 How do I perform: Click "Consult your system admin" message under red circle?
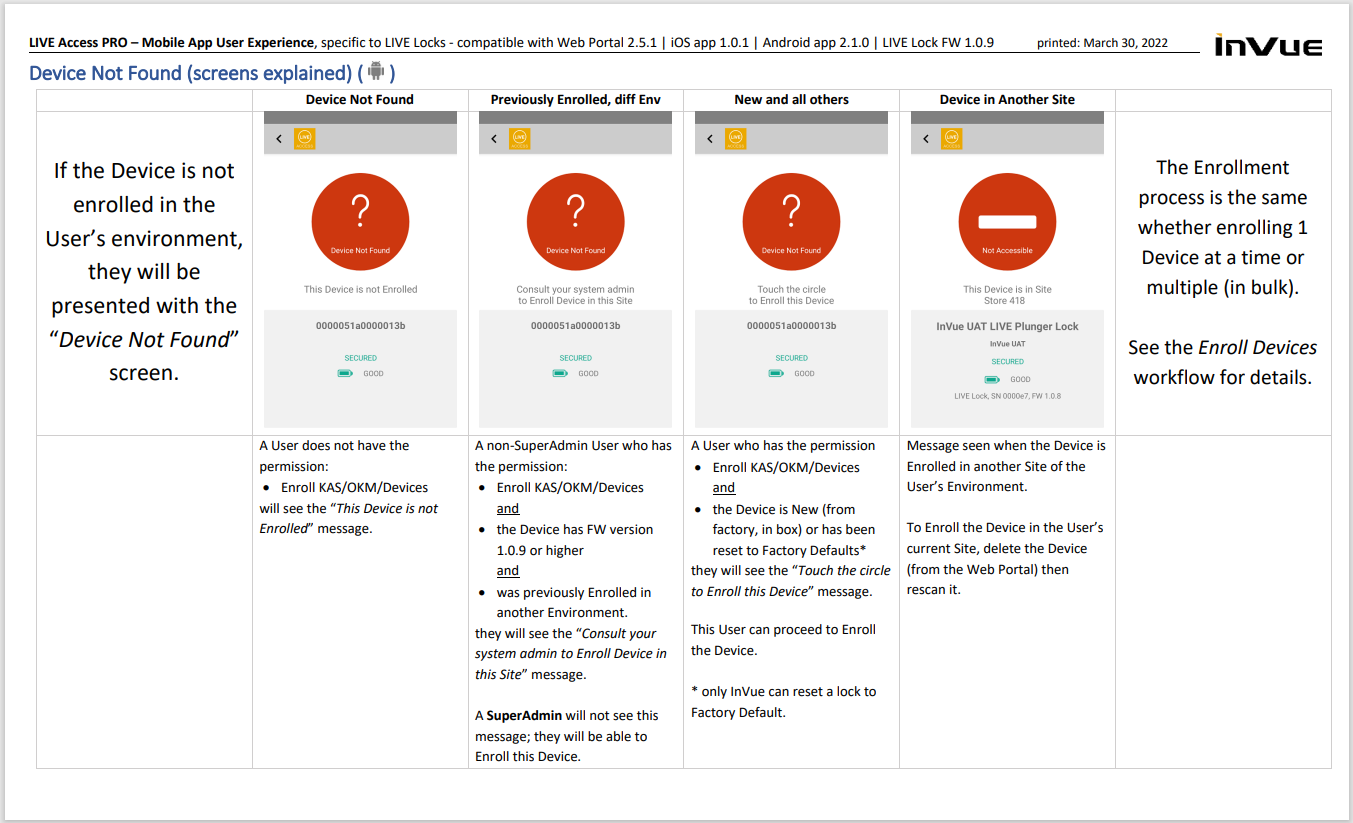(x=576, y=295)
